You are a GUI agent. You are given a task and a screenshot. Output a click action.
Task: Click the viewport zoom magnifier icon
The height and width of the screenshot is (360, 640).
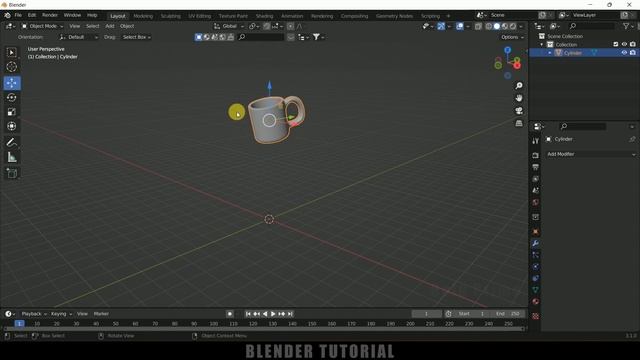point(519,86)
